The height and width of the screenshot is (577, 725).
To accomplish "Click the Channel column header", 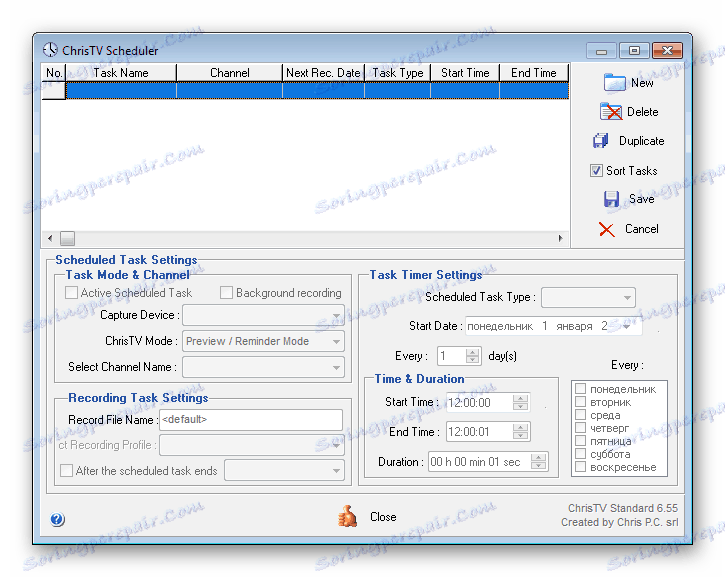I will pos(229,73).
